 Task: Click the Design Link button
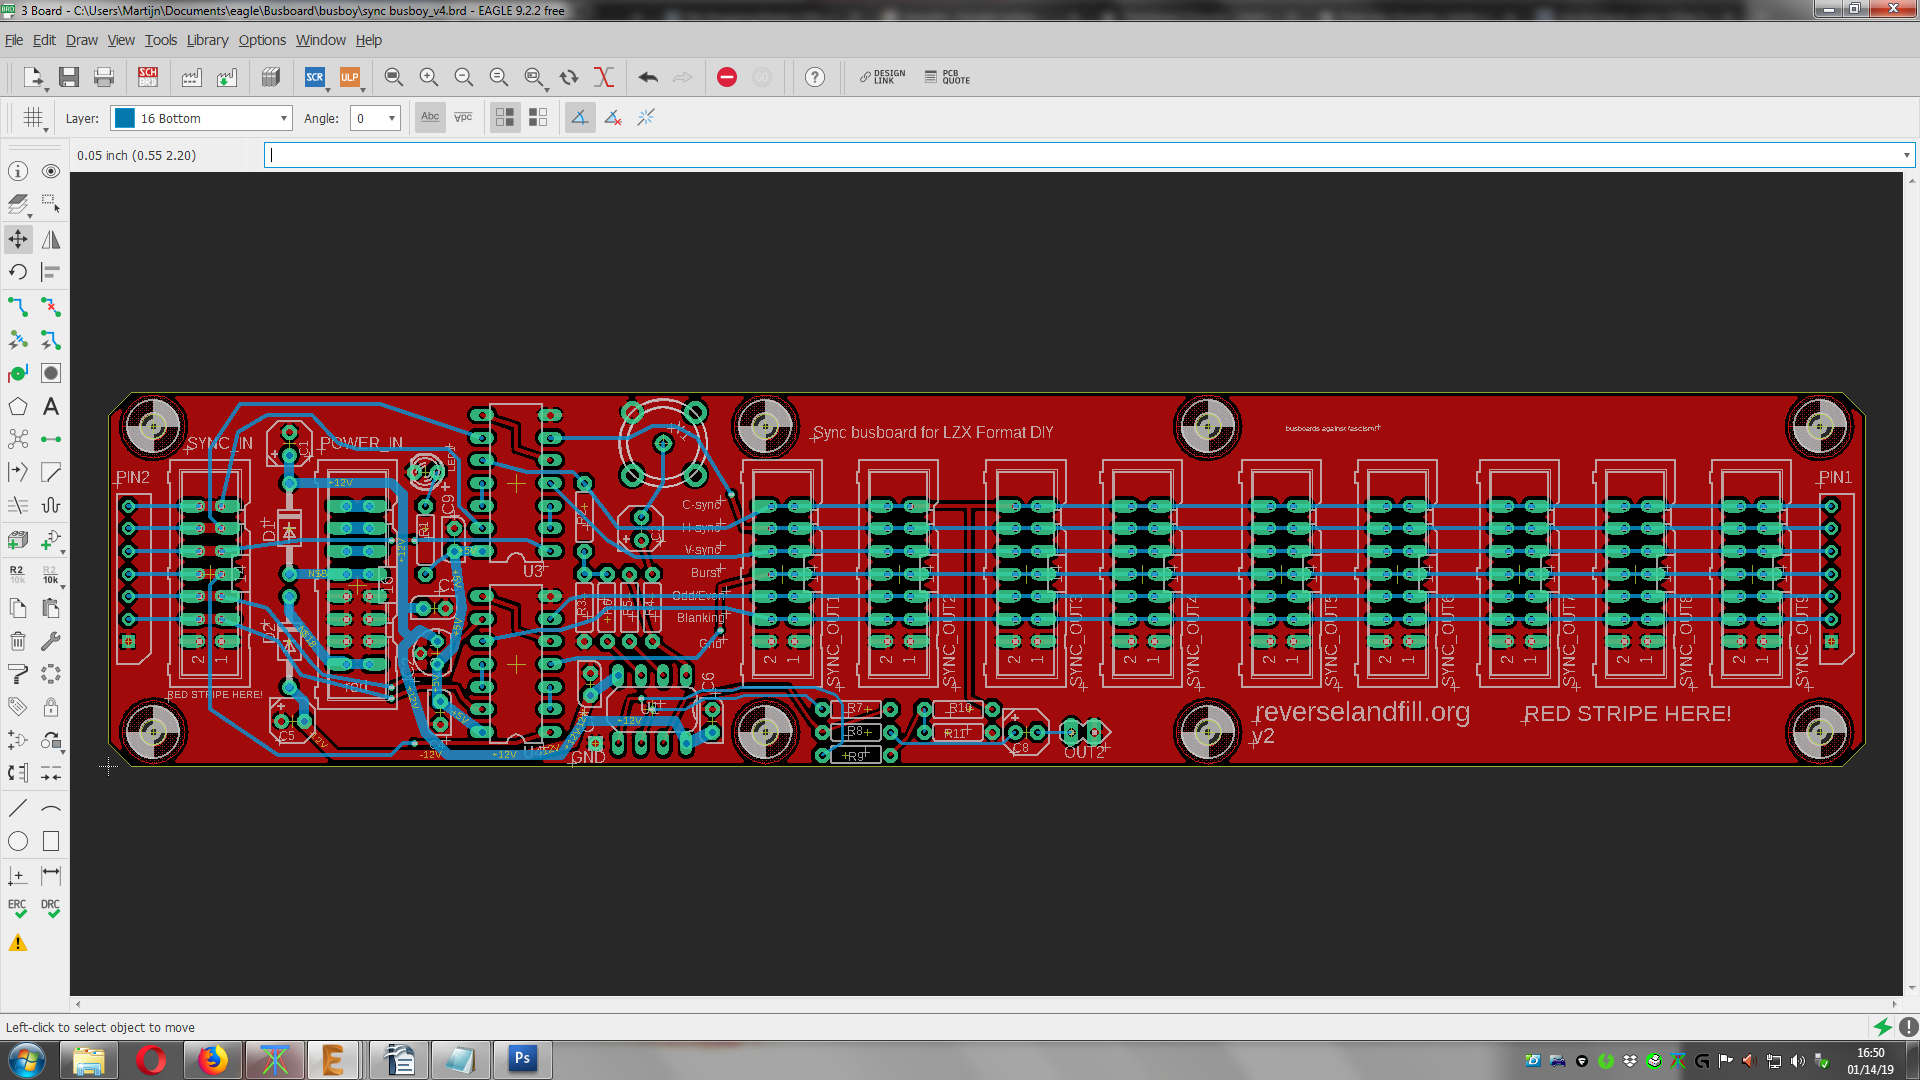click(883, 77)
